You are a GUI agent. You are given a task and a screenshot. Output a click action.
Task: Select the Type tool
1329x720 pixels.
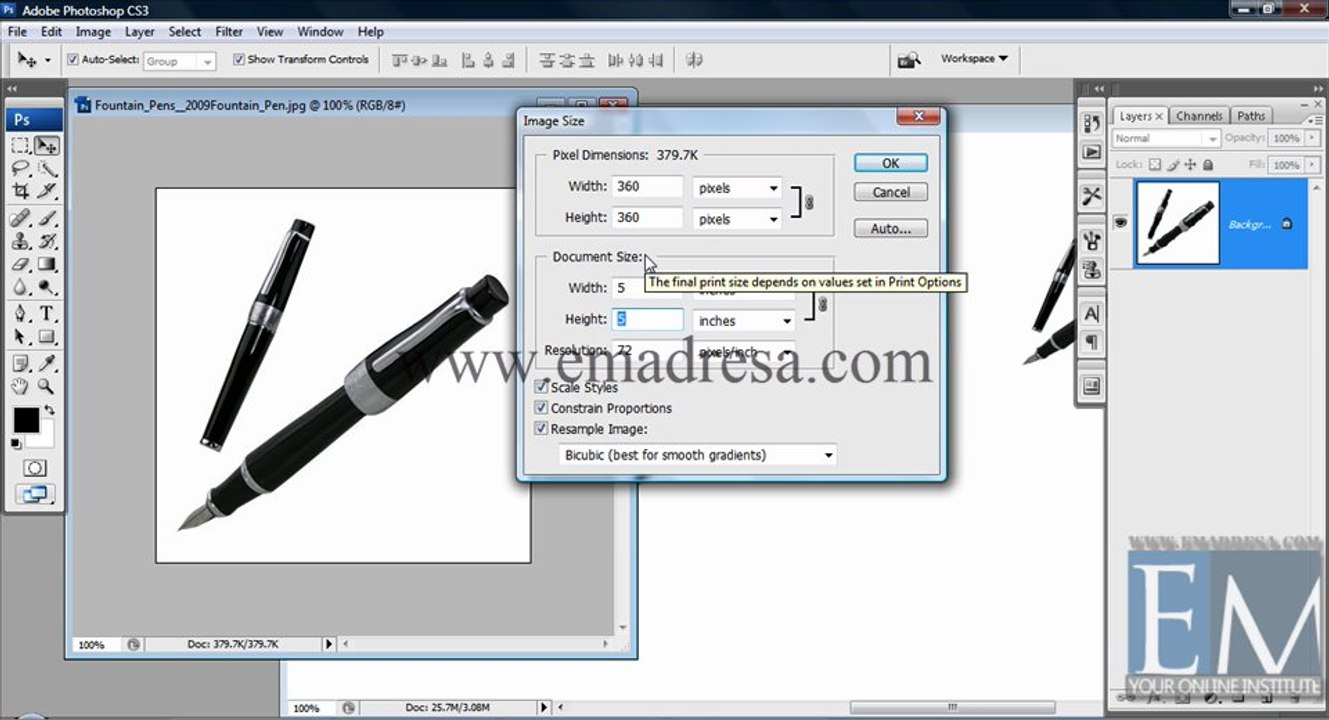[47, 314]
